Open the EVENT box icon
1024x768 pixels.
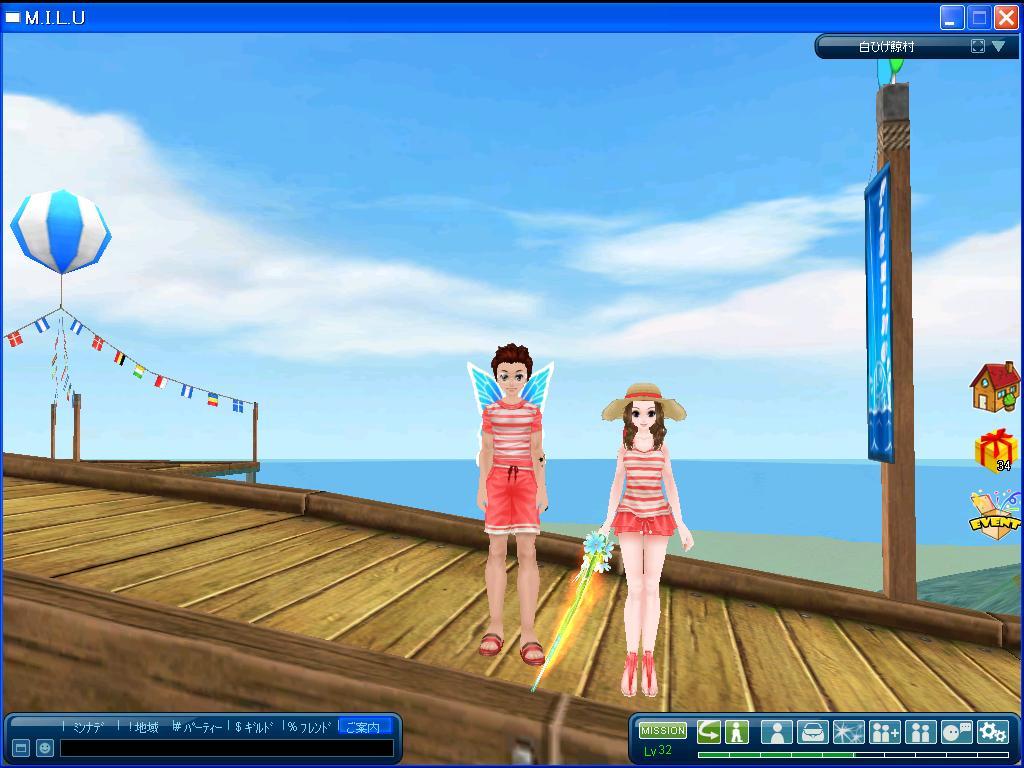[x=995, y=514]
